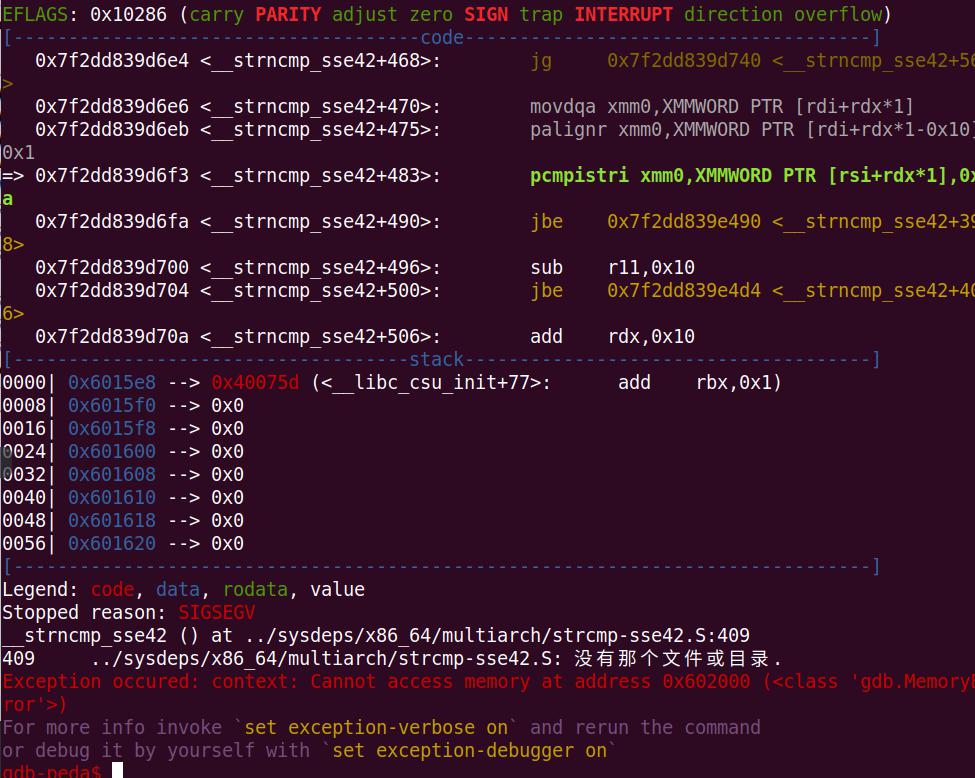
Task: Click the 'add rdx,0x10' instruction
Action: click(612, 336)
